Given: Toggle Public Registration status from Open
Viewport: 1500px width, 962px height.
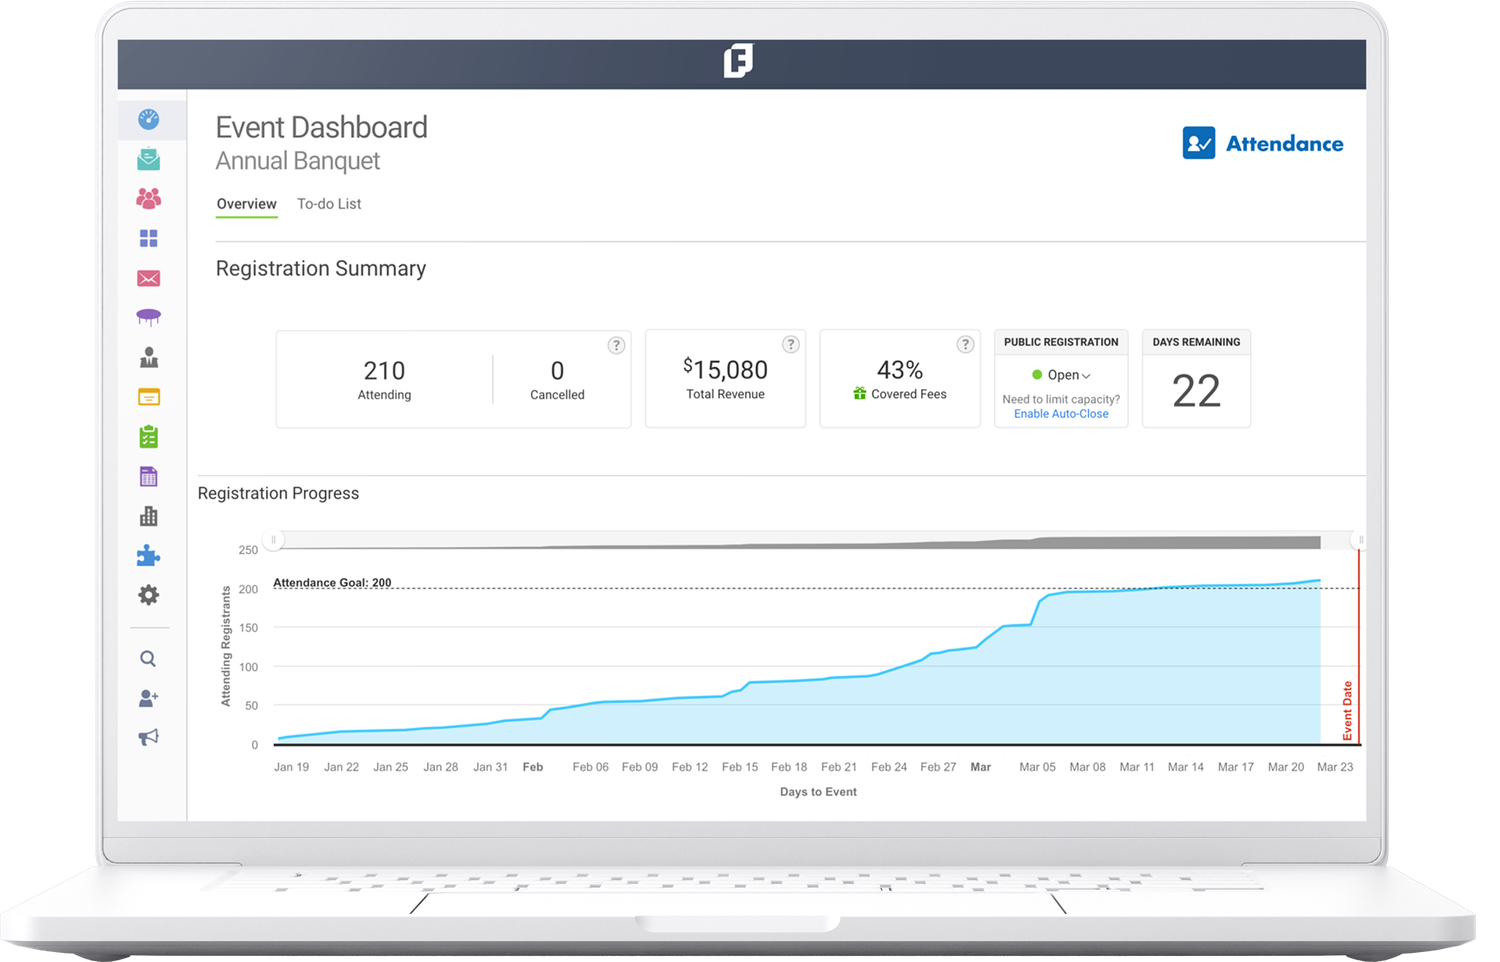Looking at the screenshot, I should 1061,375.
